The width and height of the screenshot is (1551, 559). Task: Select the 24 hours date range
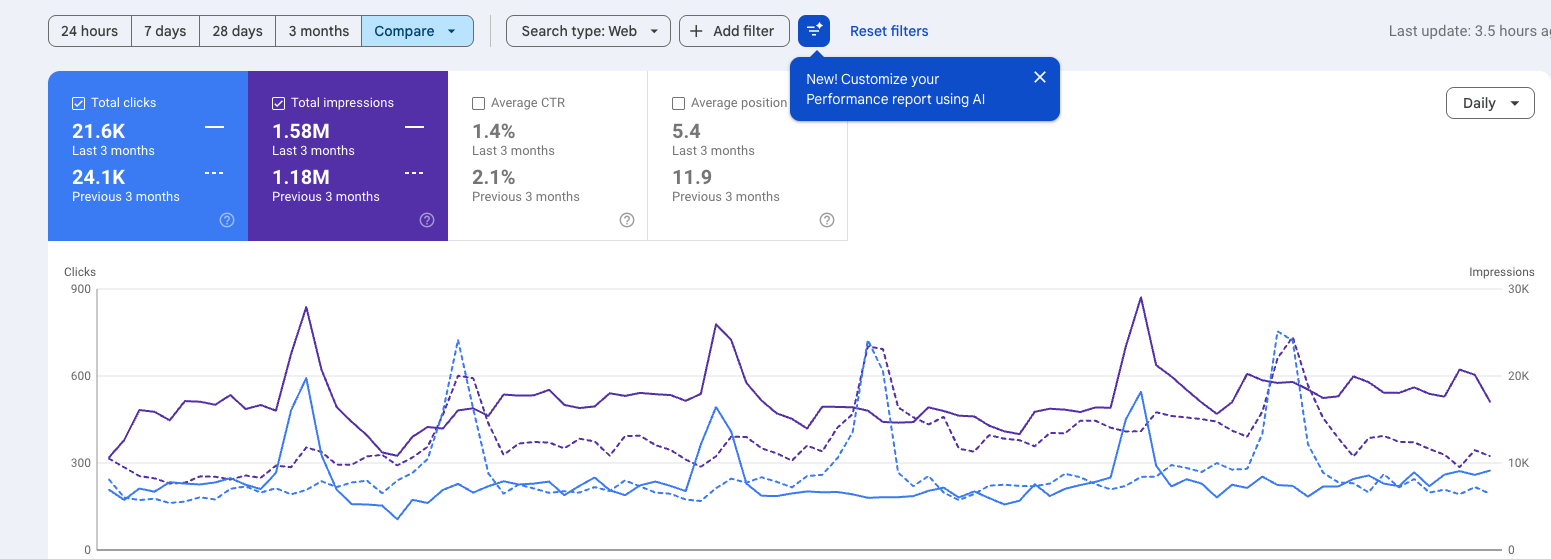coord(89,31)
